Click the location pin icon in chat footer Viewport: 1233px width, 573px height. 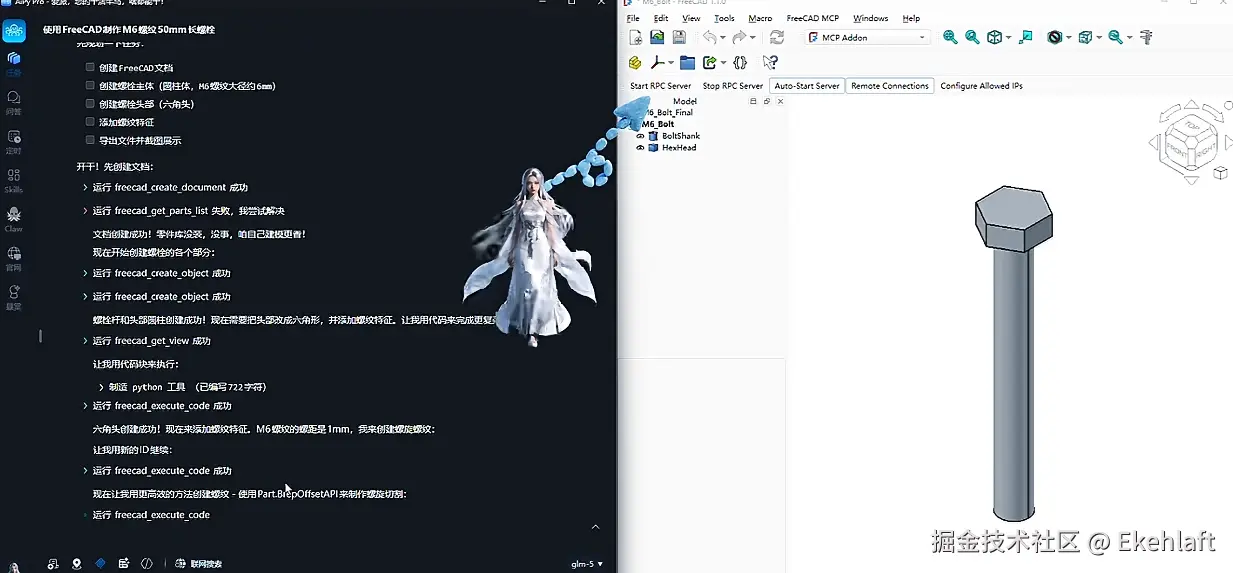77,564
